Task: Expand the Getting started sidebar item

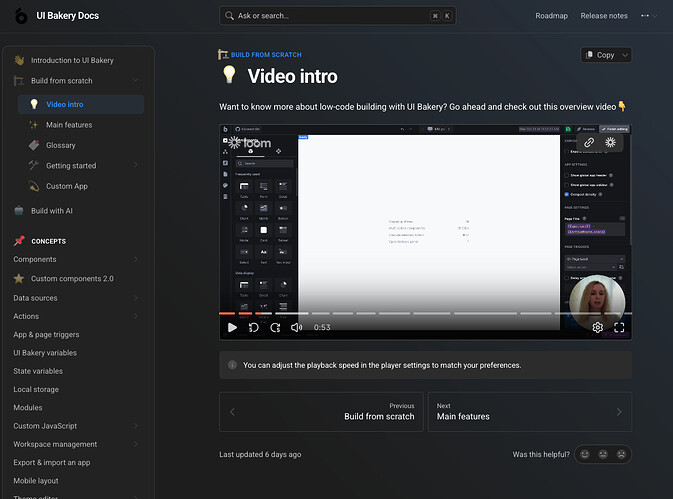Action: click(135, 165)
